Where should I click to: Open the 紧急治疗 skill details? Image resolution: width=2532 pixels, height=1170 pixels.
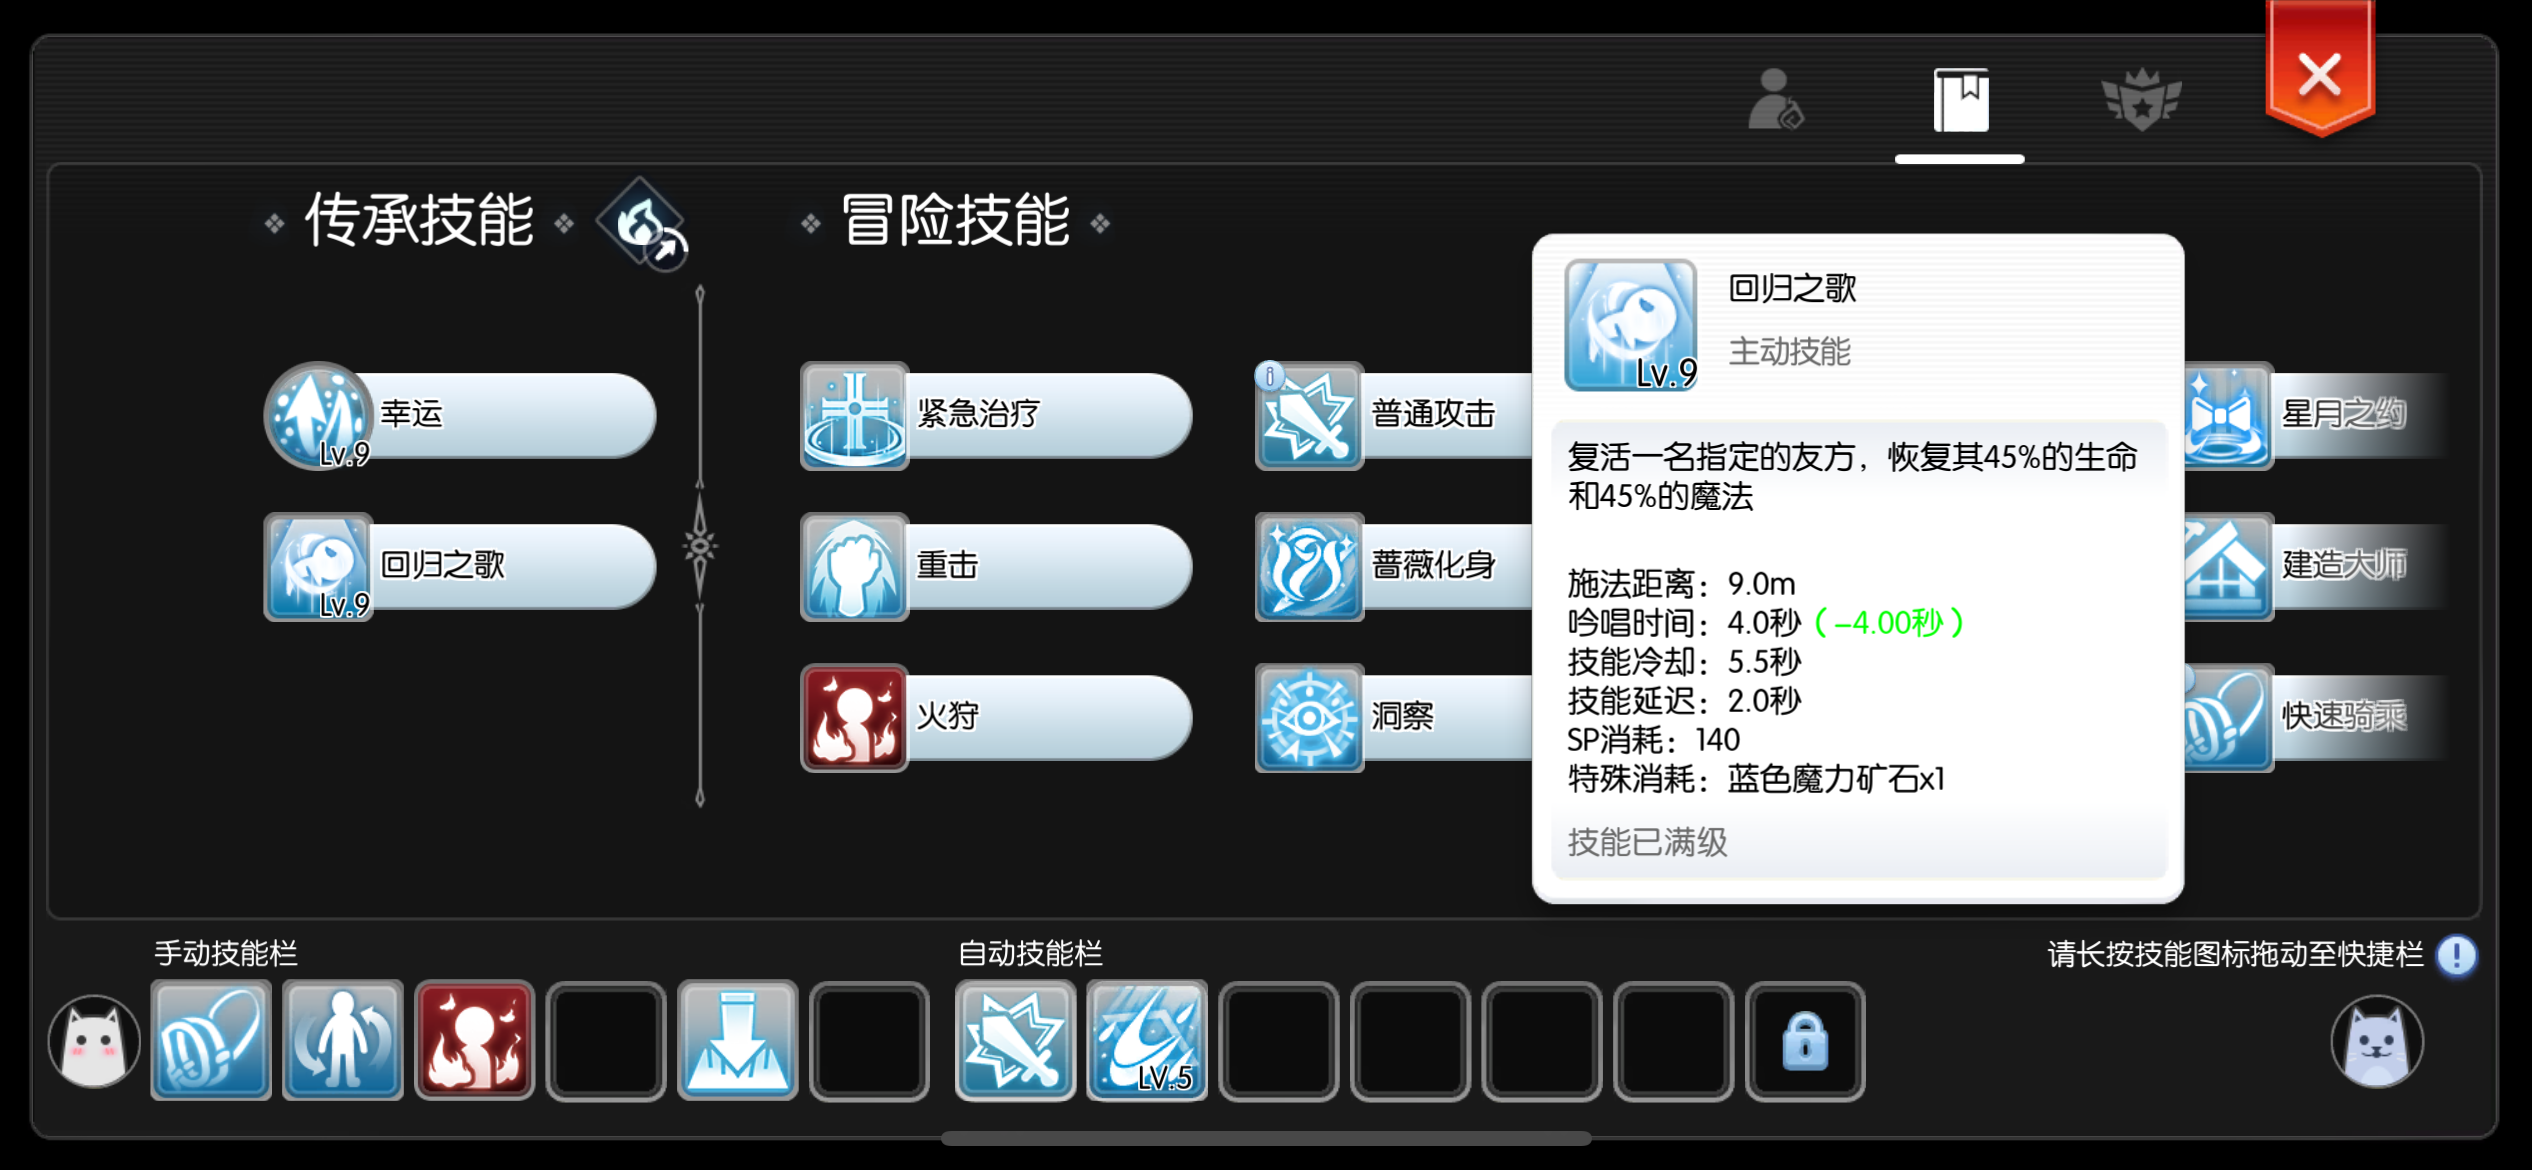tap(996, 415)
